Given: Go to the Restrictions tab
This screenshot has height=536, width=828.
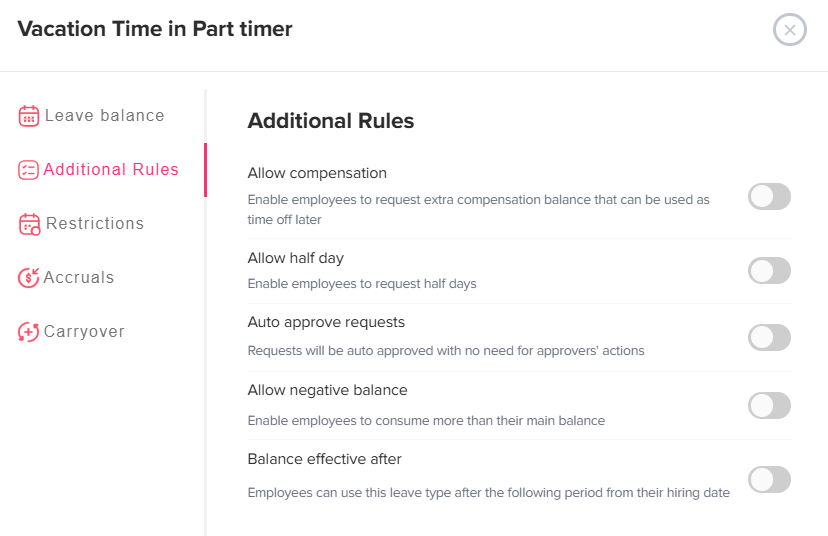Looking at the screenshot, I should point(95,224).
